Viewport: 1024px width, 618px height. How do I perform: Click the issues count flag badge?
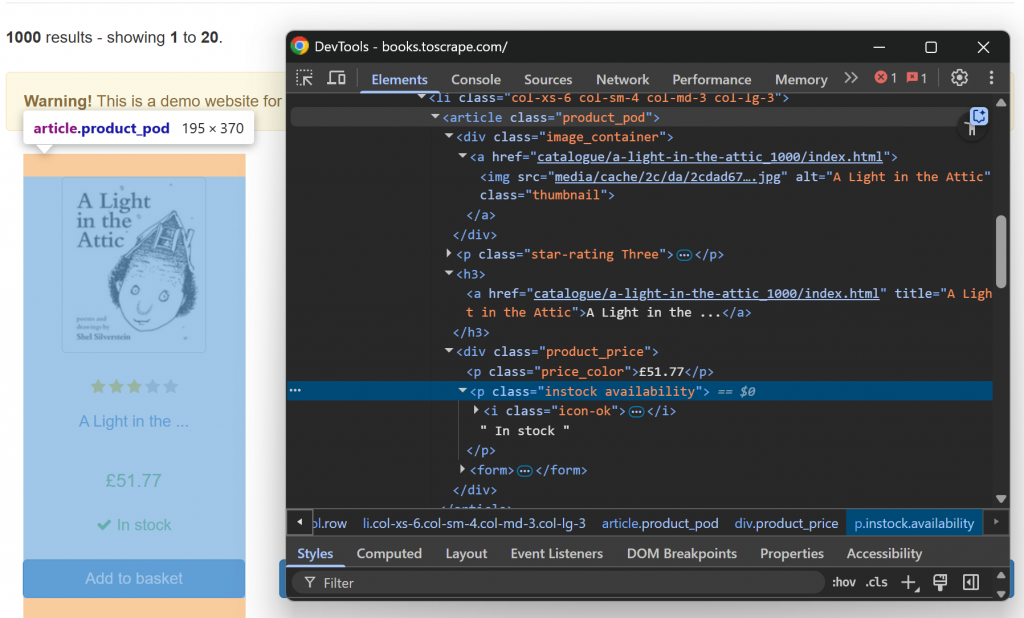(916, 78)
